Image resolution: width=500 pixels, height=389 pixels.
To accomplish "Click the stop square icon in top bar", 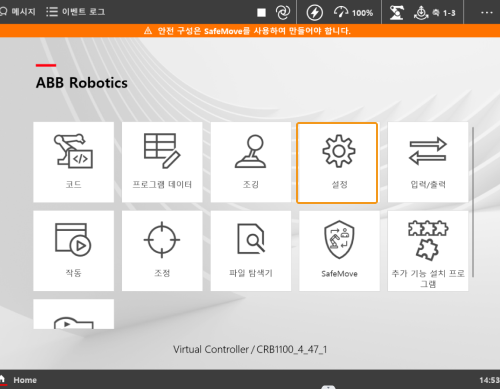I will pos(261,13).
